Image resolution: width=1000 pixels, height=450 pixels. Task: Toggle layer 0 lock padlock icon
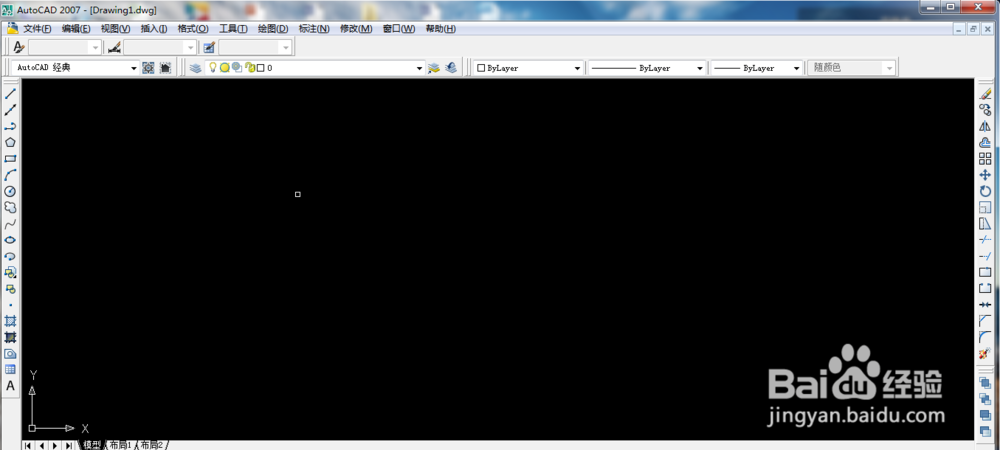pyautogui.click(x=251, y=68)
